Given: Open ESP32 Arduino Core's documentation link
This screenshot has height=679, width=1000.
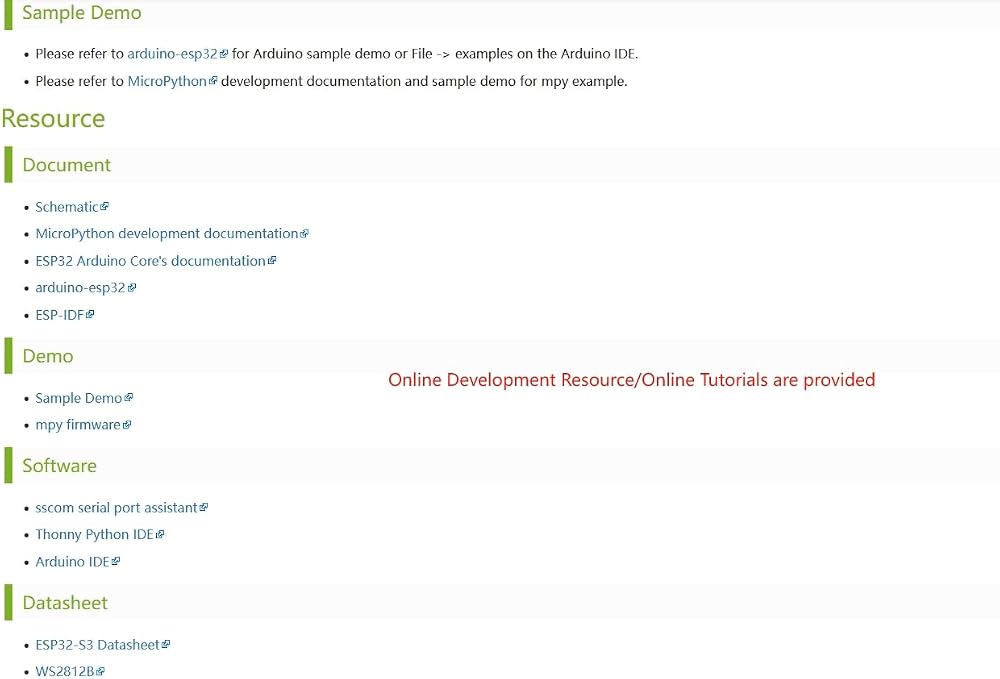Looking at the screenshot, I should pos(151,261).
